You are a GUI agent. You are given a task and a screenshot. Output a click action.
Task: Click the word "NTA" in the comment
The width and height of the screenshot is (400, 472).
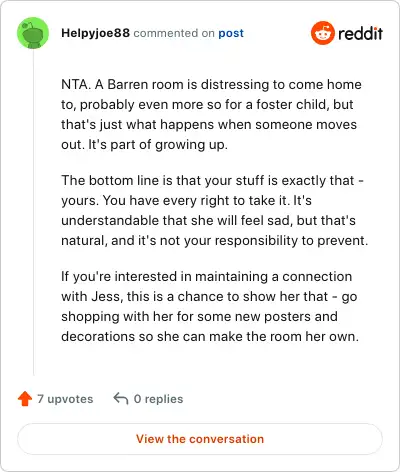pos(74,84)
